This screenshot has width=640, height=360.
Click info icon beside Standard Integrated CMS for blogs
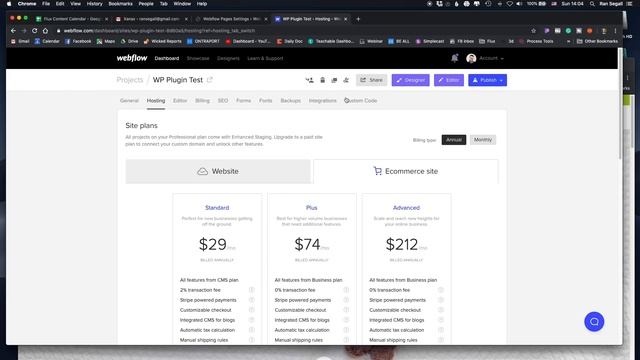(251, 320)
